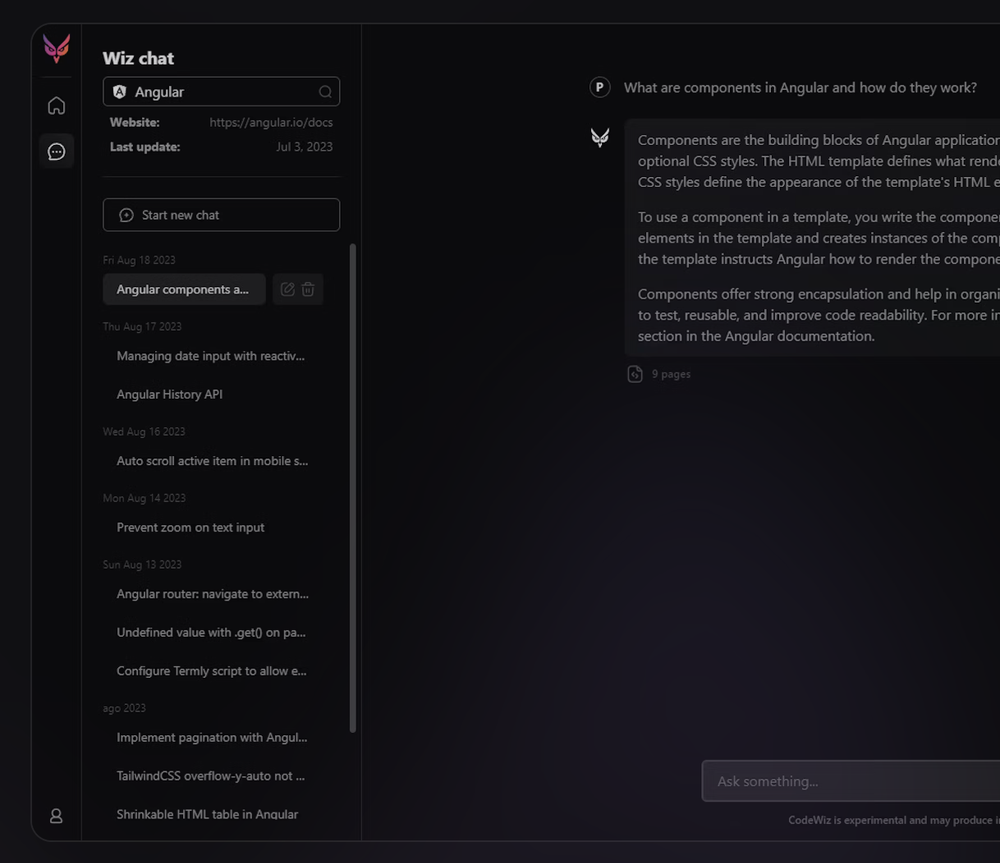Click the Fri Aug 18 2023 date label

point(139,260)
